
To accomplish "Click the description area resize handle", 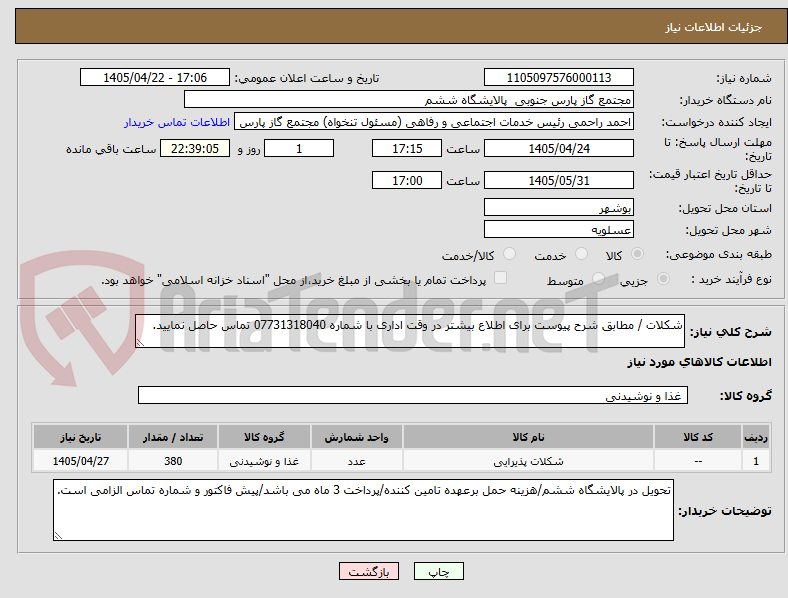I will [140, 343].
